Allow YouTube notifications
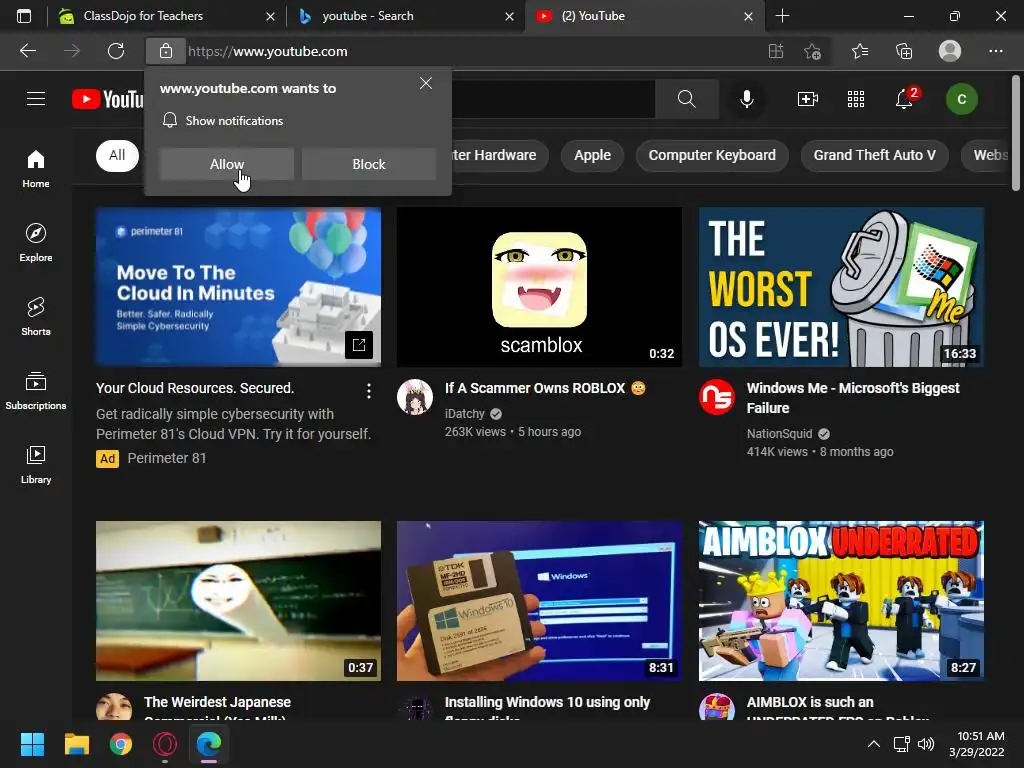Image resolution: width=1024 pixels, height=768 pixels. tap(227, 164)
